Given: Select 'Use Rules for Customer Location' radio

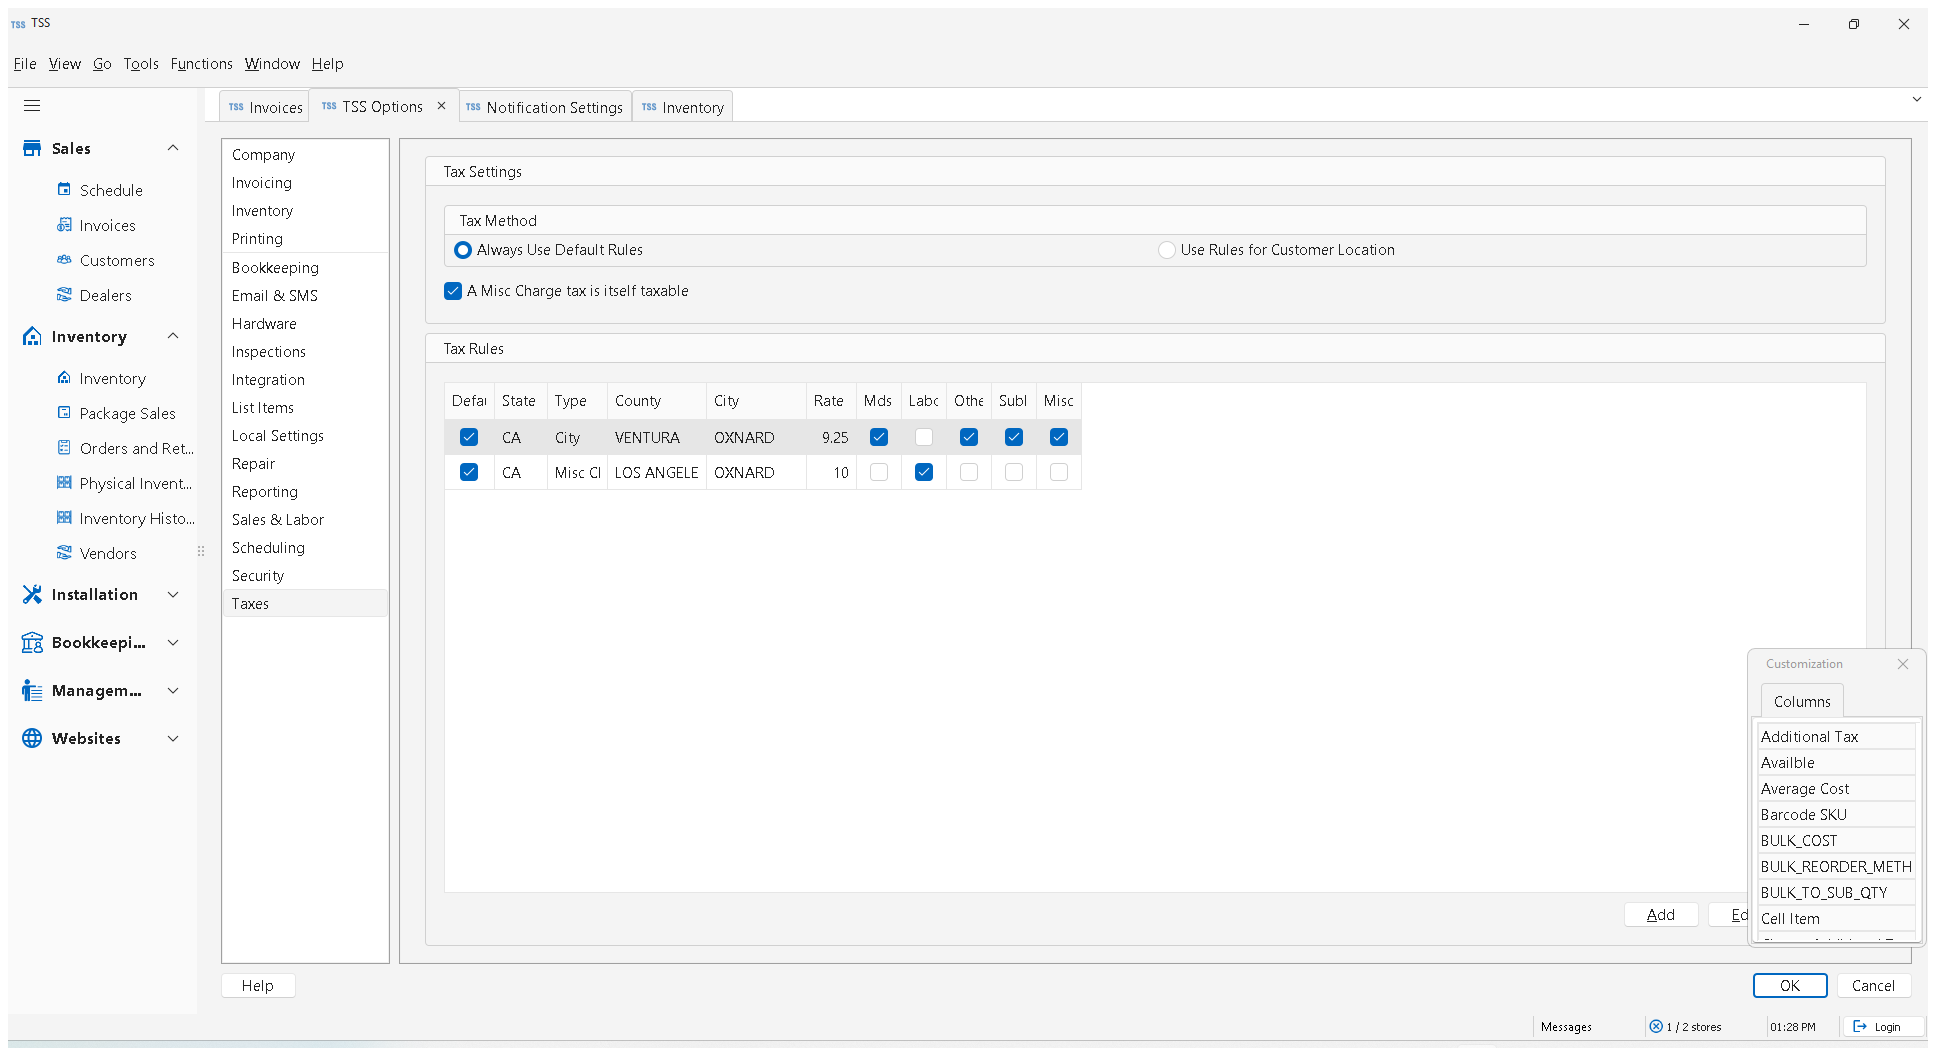Looking at the screenshot, I should (x=1166, y=250).
